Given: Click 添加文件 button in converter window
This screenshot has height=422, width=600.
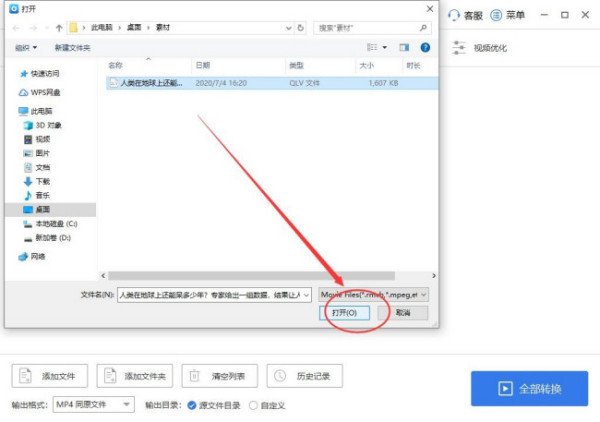Looking at the screenshot, I should 50,376.
